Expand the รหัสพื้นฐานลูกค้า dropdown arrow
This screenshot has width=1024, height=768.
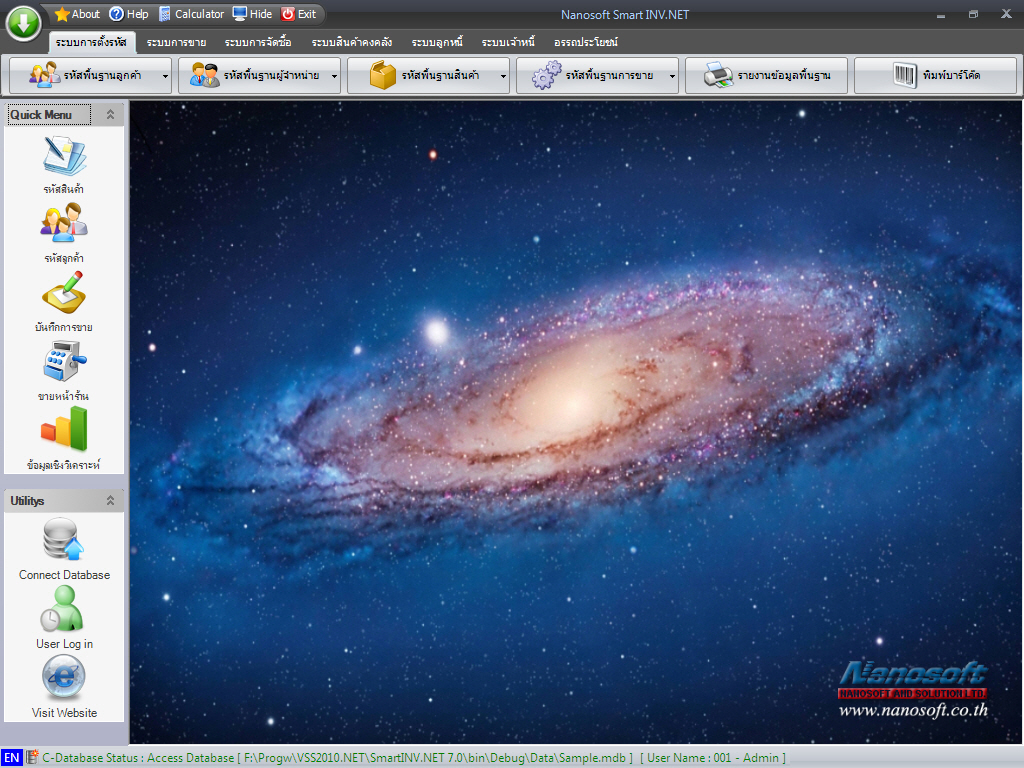coord(165,76)
